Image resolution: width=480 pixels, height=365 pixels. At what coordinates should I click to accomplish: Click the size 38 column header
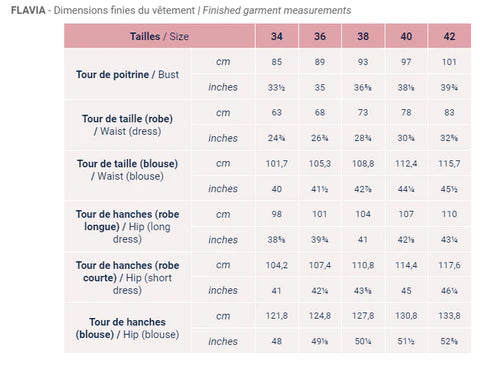(x=363, y=36)
